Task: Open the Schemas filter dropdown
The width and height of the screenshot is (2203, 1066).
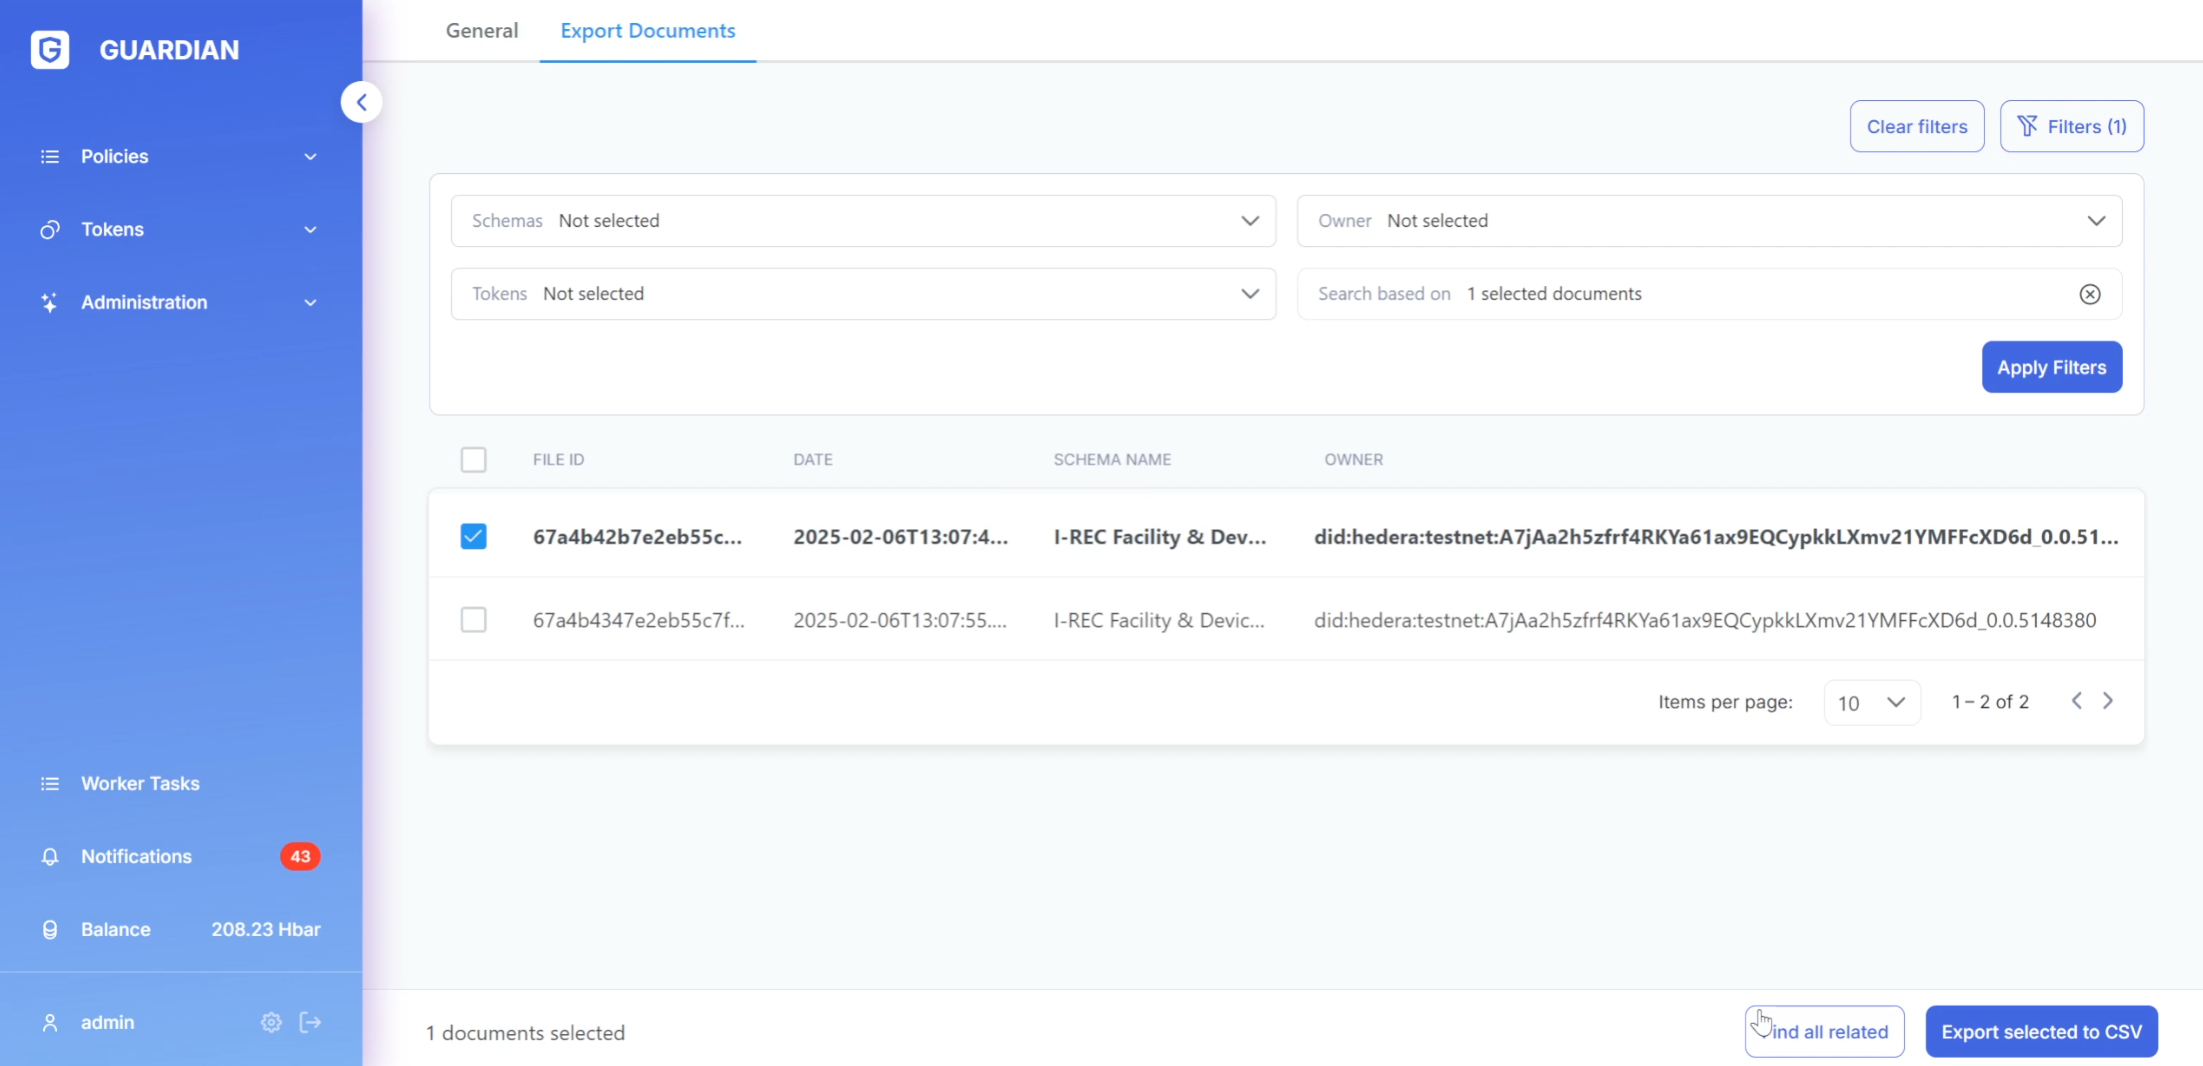Action: click(x=863, y=221)
